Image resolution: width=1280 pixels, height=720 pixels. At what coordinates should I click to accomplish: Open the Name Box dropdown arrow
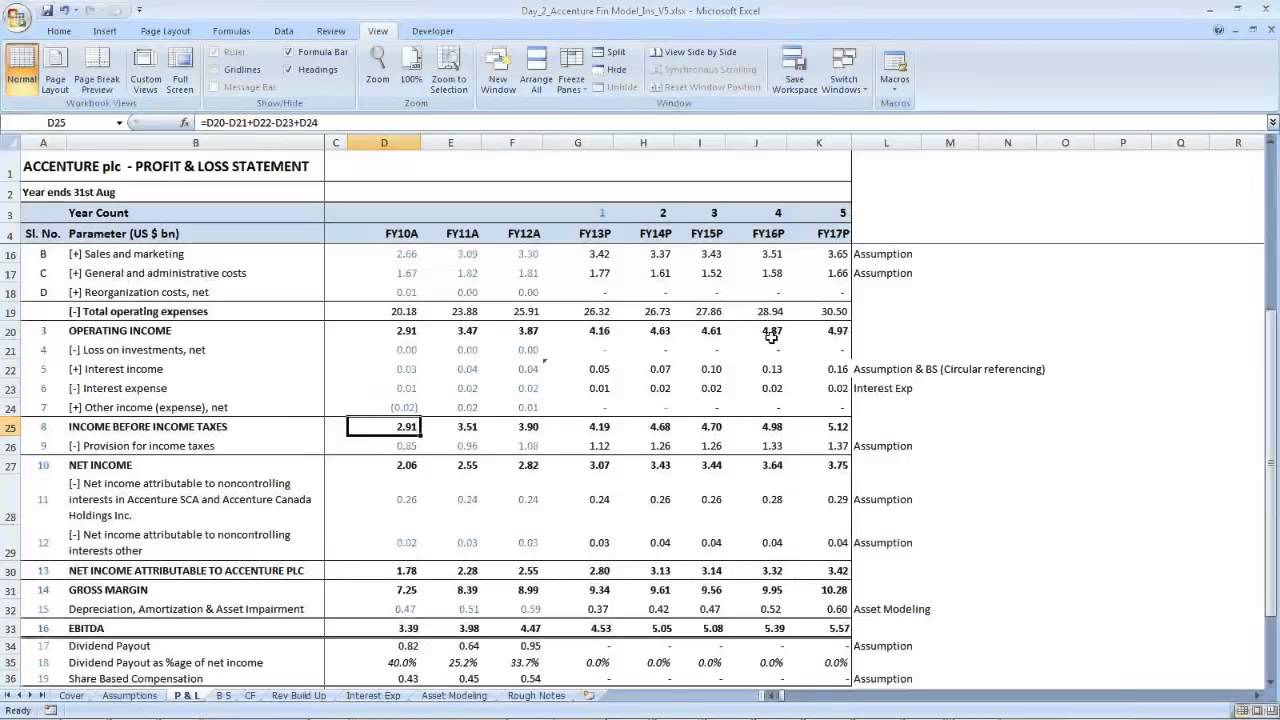119,123
